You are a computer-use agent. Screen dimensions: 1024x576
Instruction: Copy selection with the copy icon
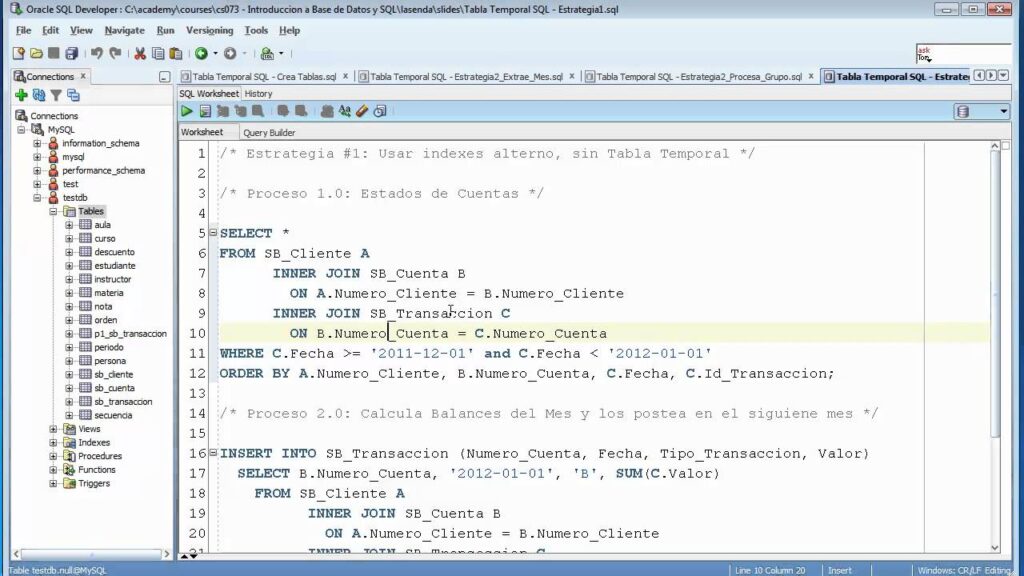click(x=157, y=54)
